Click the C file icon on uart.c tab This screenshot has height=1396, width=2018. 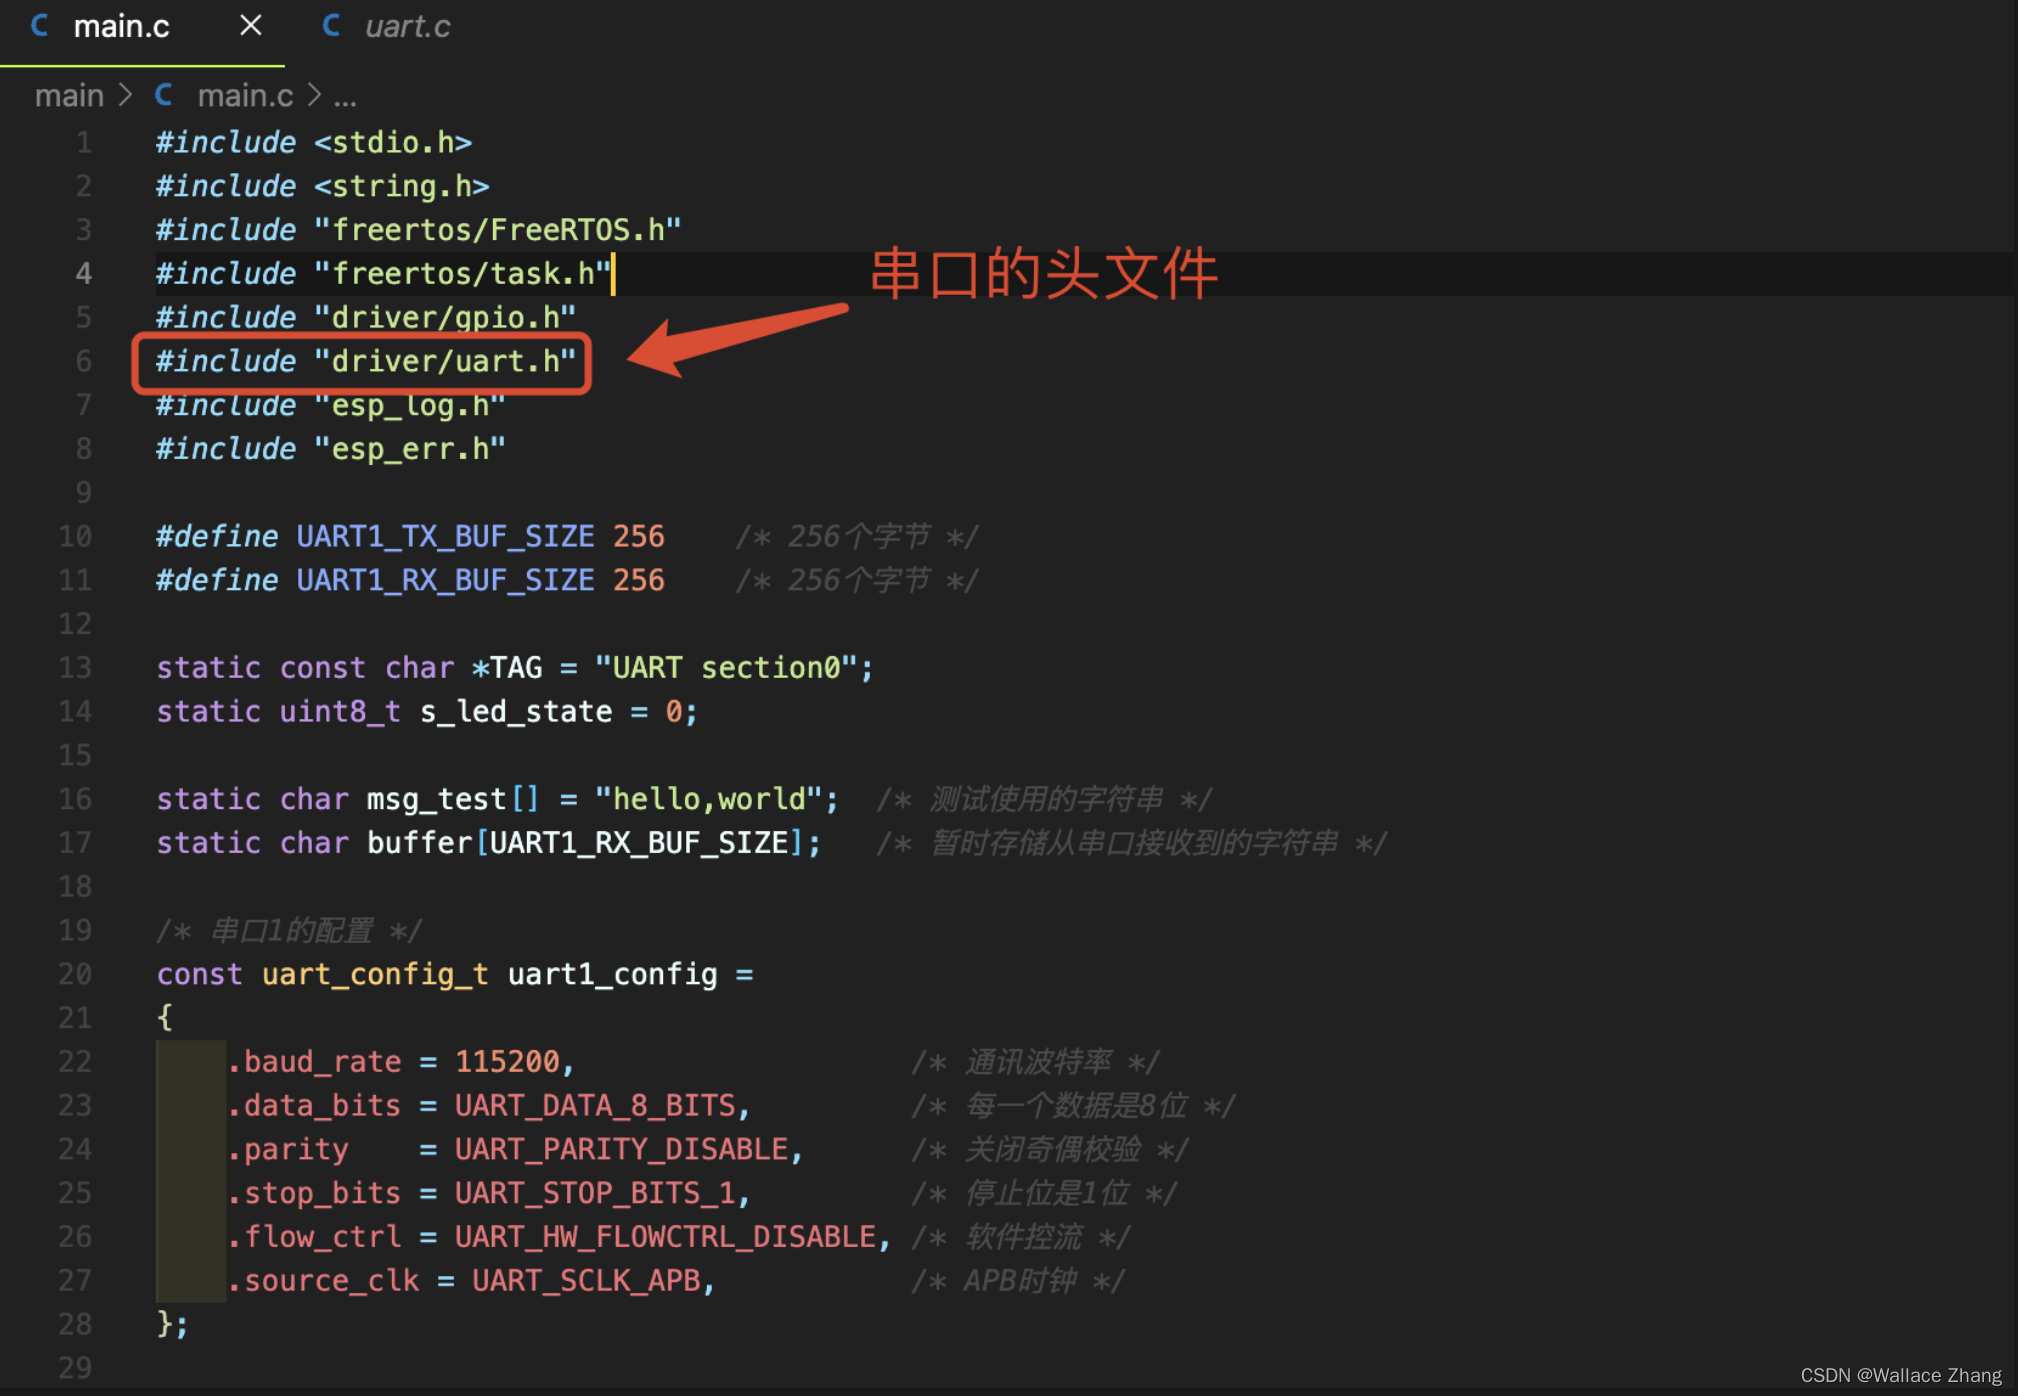tap(331, 26)
